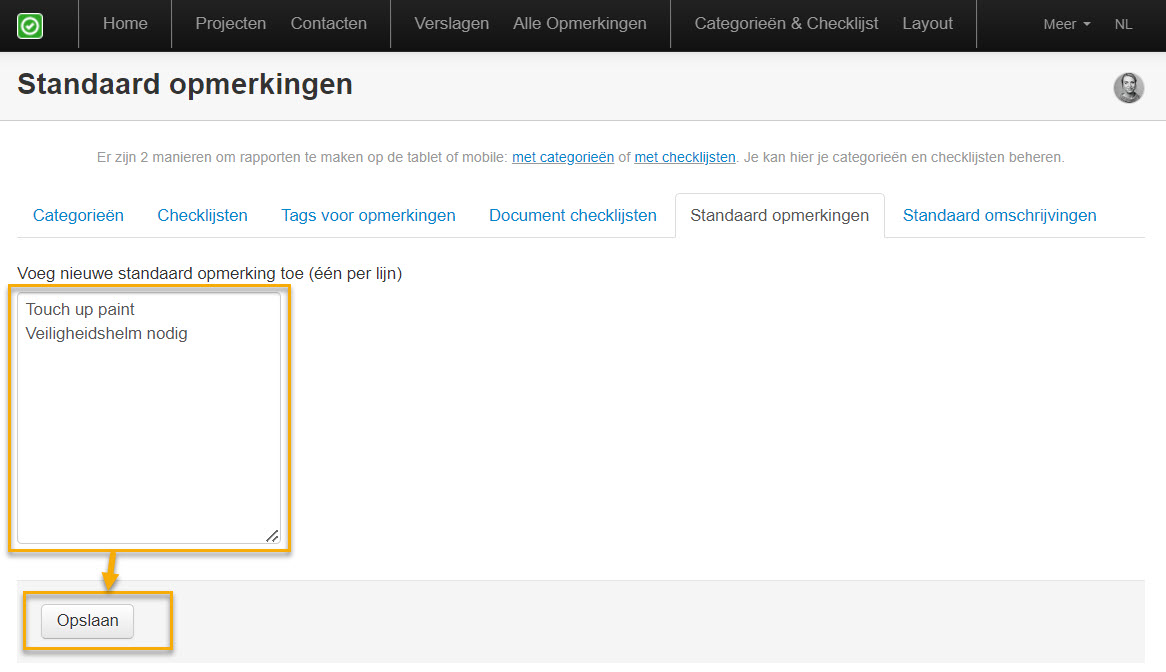Save with the Opslaan button
Viewport: 1166px width, 672px height.
tap(88, 621)
